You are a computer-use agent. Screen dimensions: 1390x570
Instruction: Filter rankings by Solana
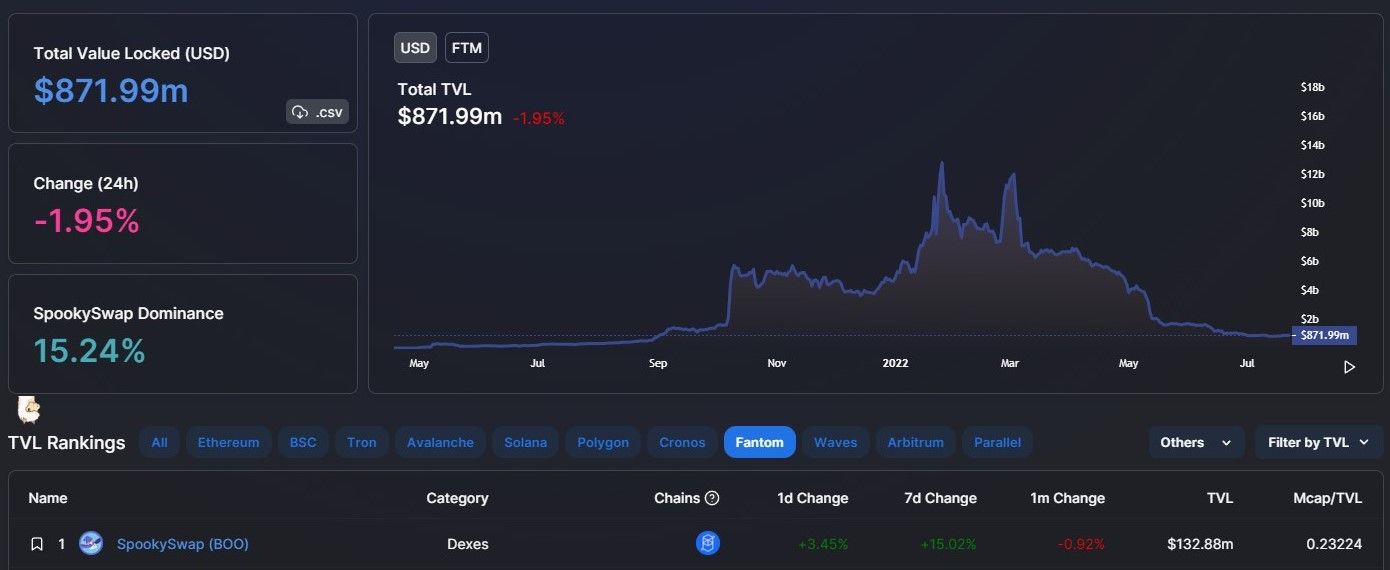(525, 442)
